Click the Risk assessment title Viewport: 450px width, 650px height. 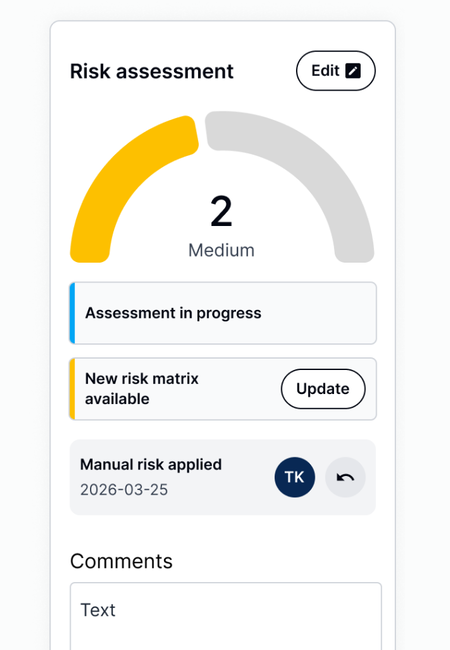[152, 71]
